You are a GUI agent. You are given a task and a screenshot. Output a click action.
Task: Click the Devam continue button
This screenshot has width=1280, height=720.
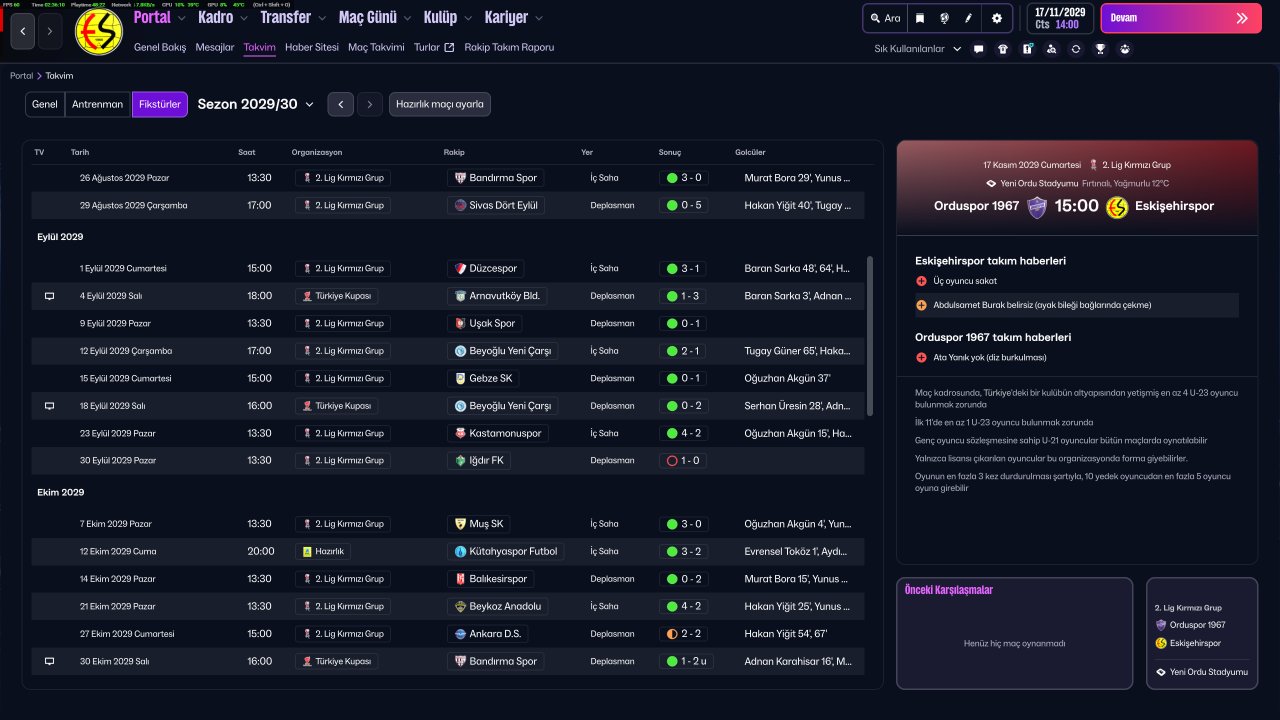1179,18
